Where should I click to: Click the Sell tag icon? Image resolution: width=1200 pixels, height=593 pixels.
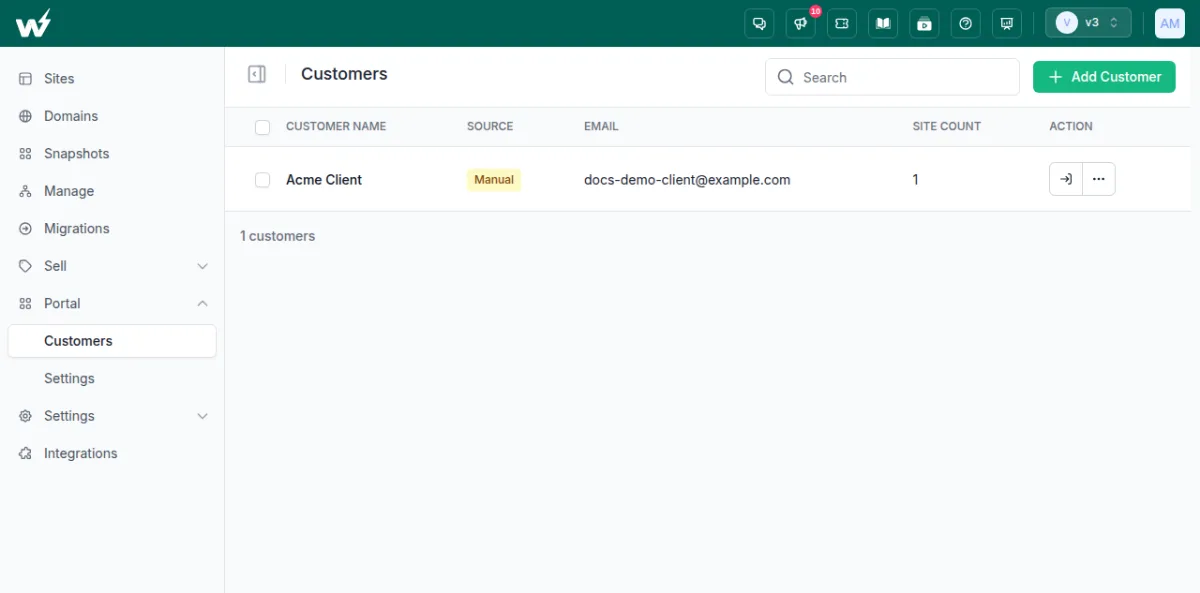coord(26,266)
